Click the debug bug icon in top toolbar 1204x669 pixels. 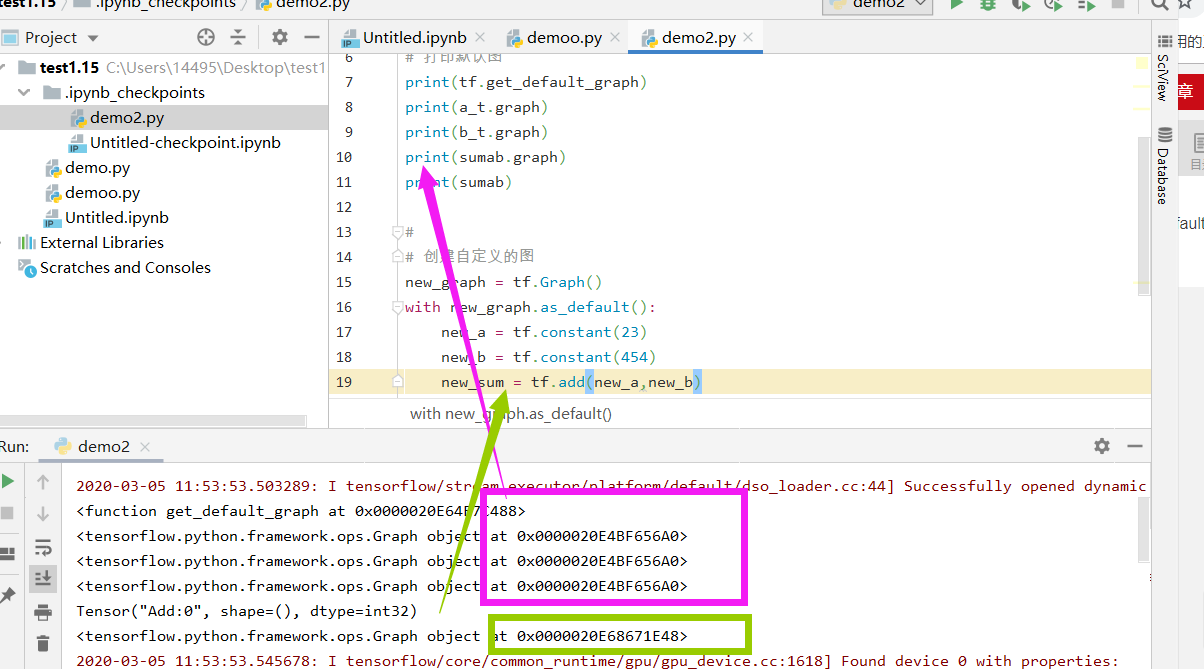point(988,4)
